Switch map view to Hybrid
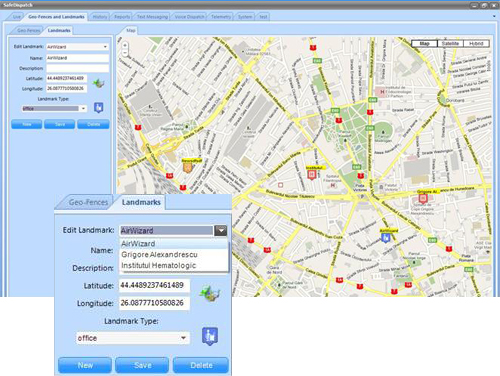This screenshot has height=376, width=500. pos(476,43)
